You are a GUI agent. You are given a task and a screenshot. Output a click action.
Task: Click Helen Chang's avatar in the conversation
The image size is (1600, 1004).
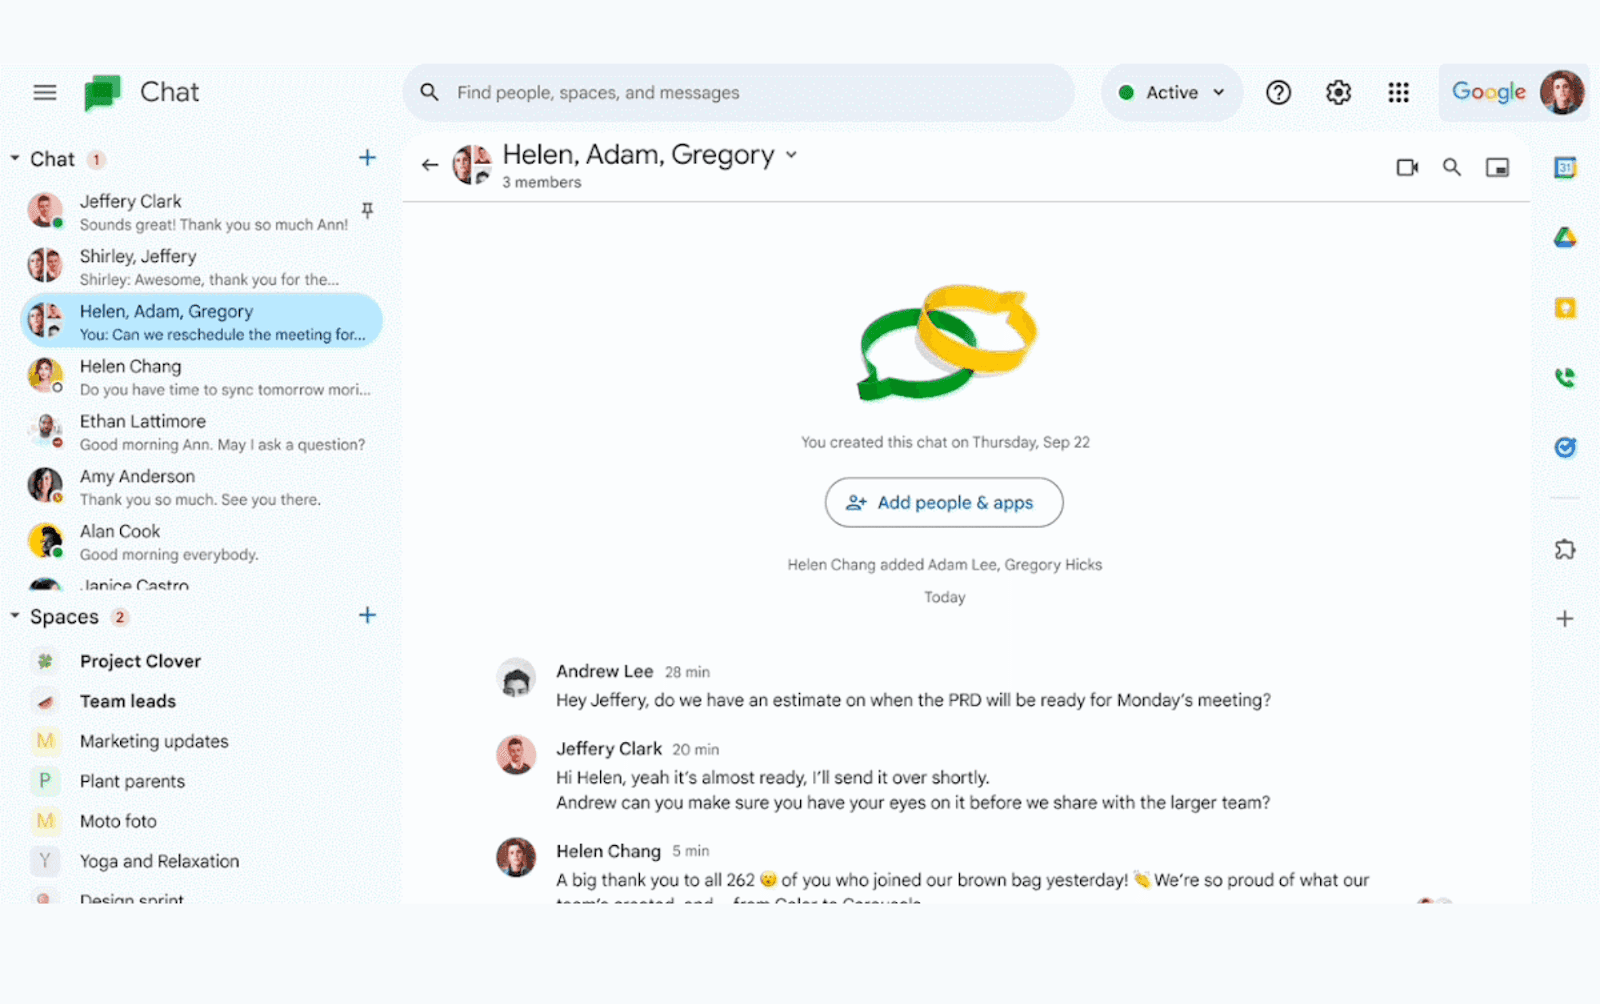point(516,857)
